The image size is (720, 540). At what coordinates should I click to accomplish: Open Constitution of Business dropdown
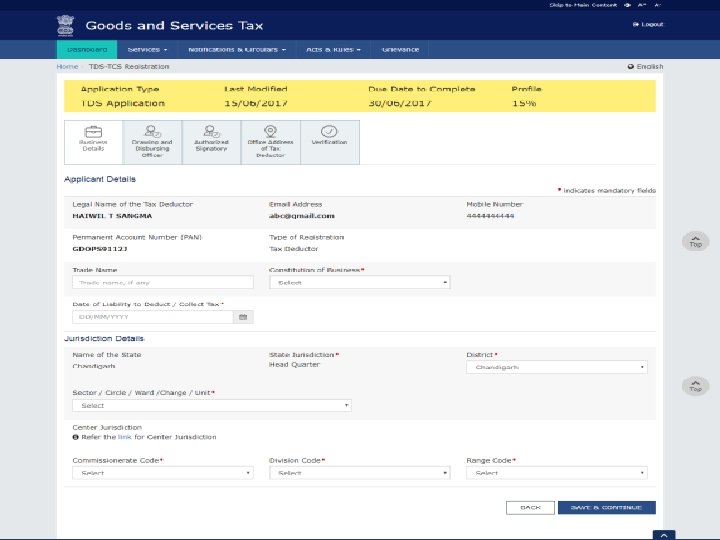click(360, 282)
